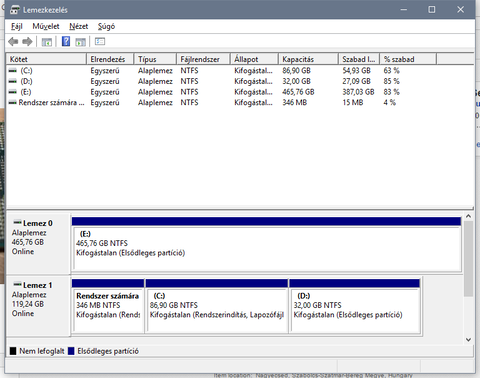Viewport: 480px width, 378px height.
Task: Select the Lemez 0 disk label panel
Action: [x=38, y=244]
